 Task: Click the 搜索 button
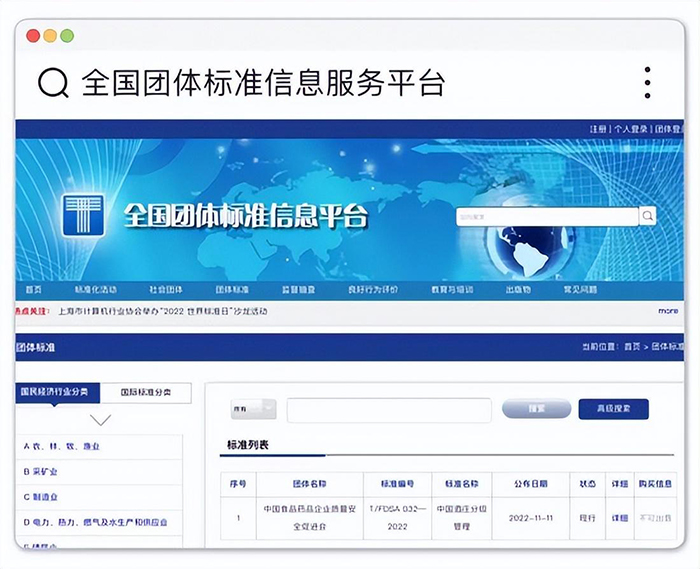click(x=536, y=409)
